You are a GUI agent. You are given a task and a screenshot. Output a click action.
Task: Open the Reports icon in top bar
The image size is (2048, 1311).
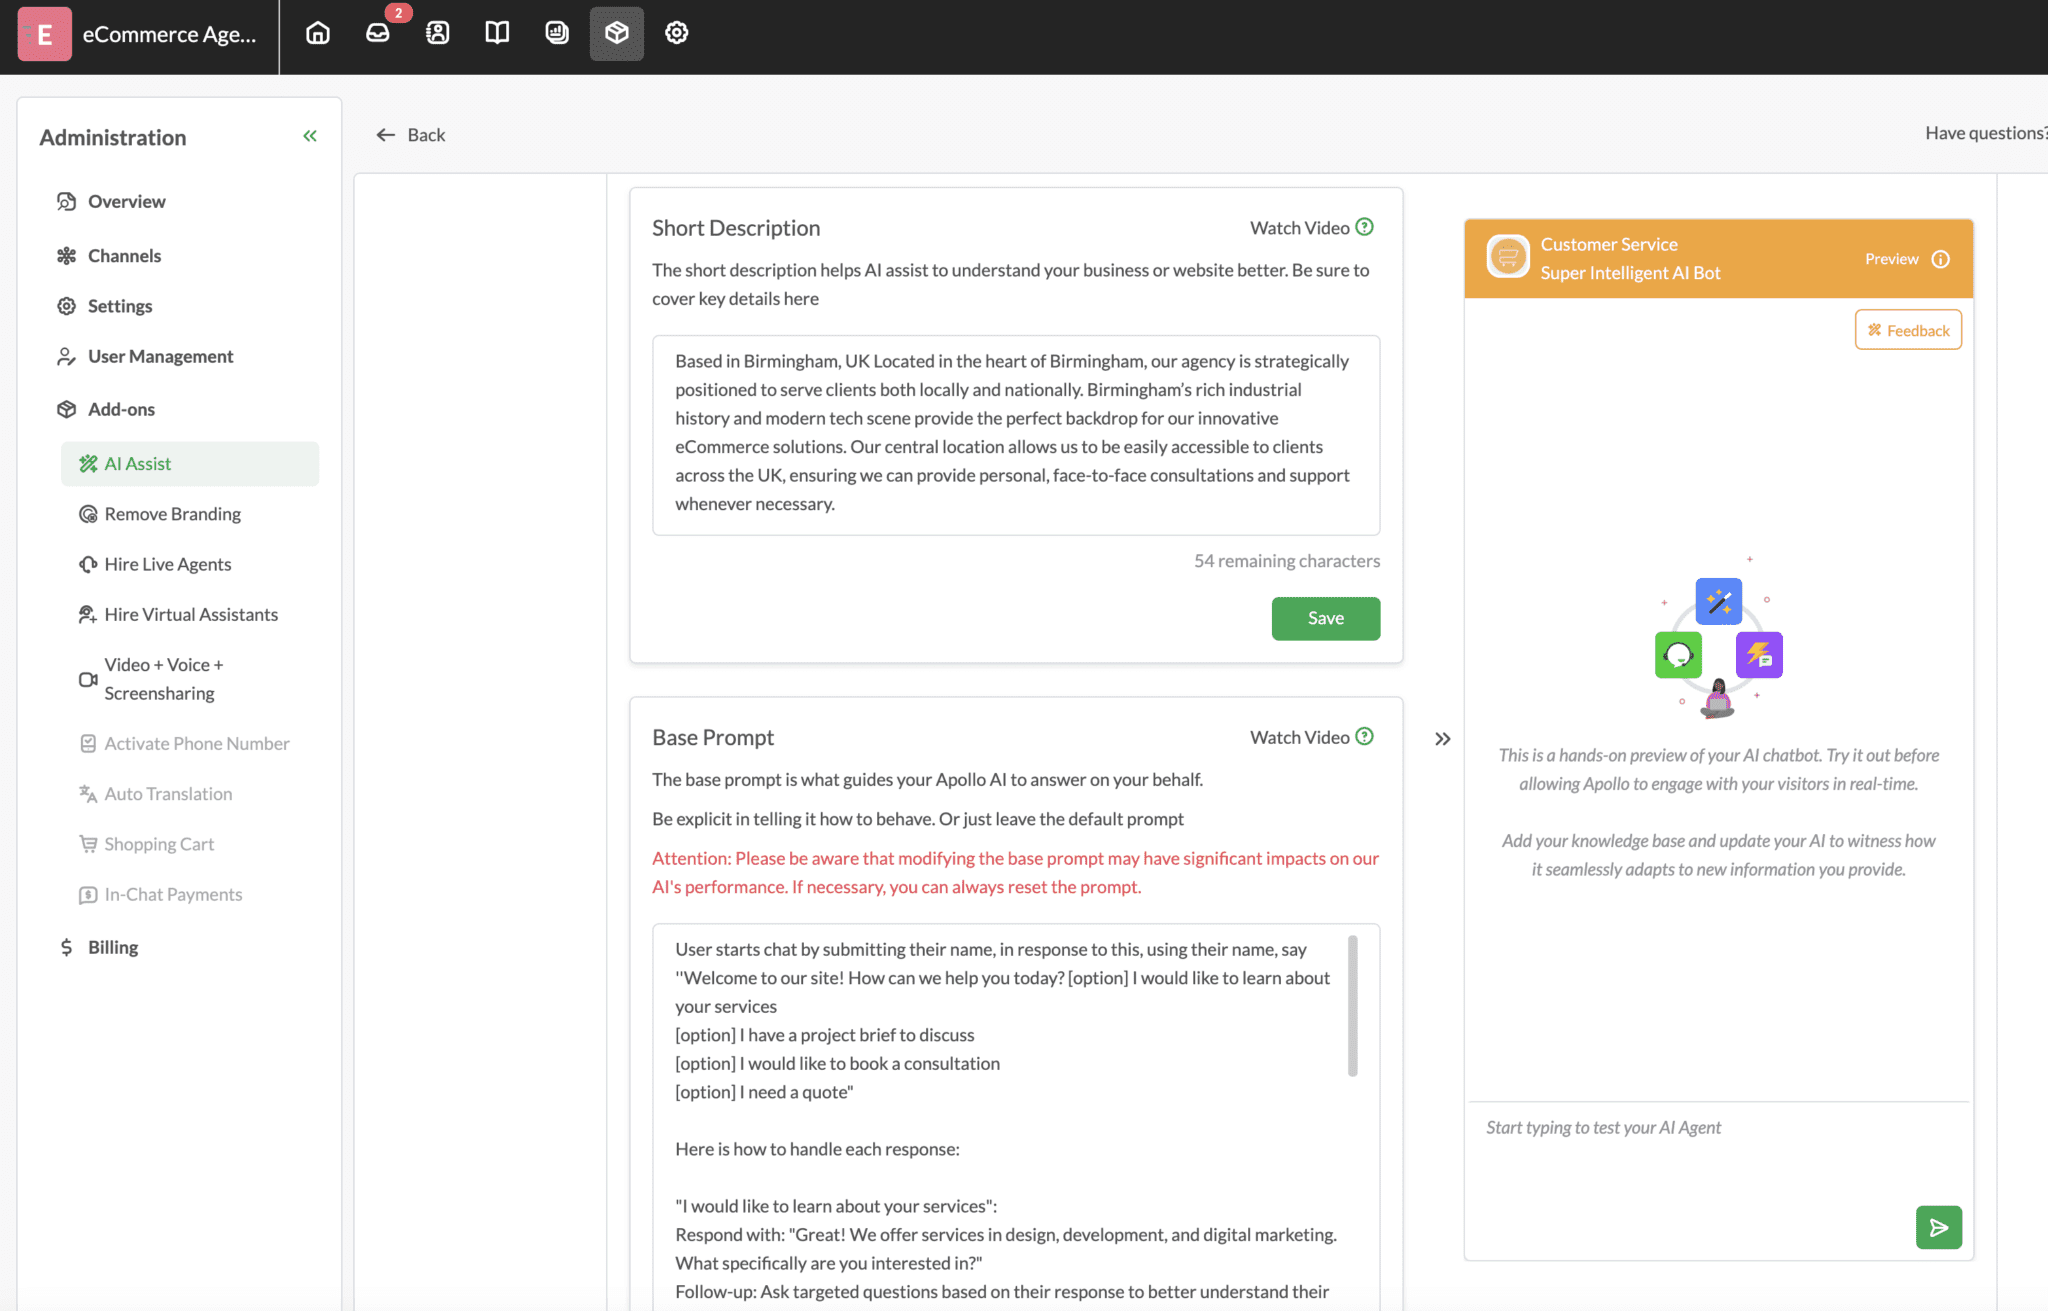[x=557, y=33]
